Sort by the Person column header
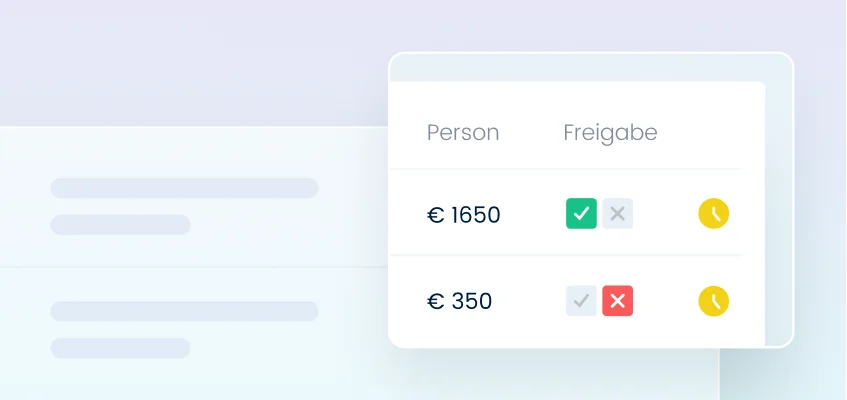This screenshot has width=847, height=400. click(x=463, y=133)
